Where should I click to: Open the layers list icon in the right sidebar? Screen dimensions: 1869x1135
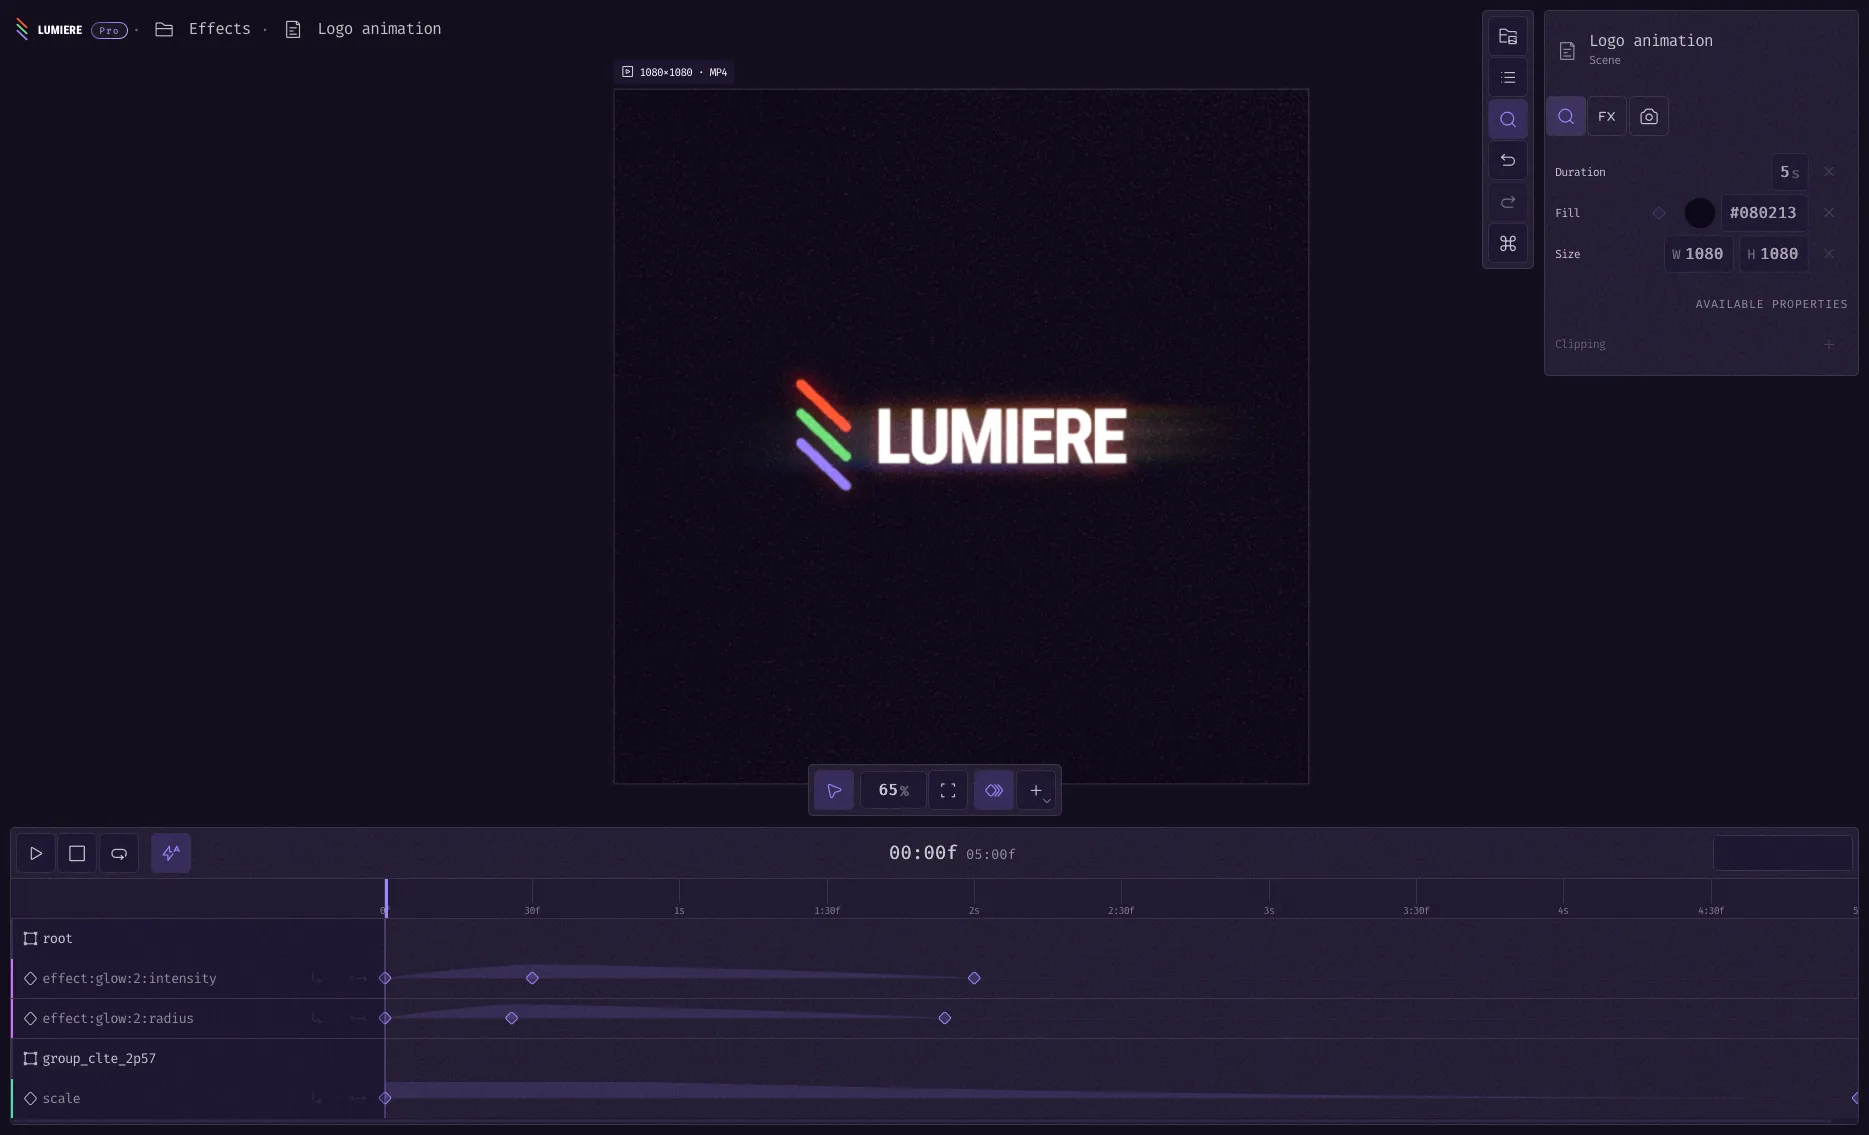tap(1507, 77)
